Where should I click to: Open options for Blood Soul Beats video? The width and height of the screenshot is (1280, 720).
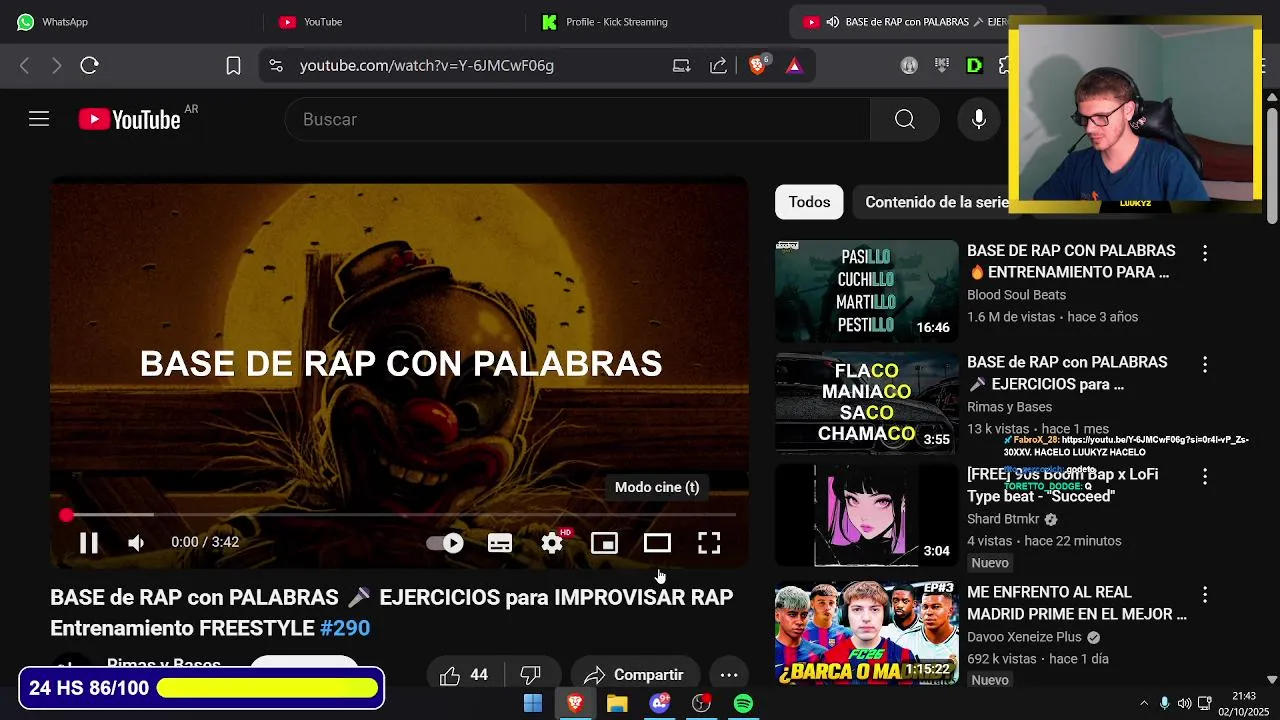tap(1205, 254)
